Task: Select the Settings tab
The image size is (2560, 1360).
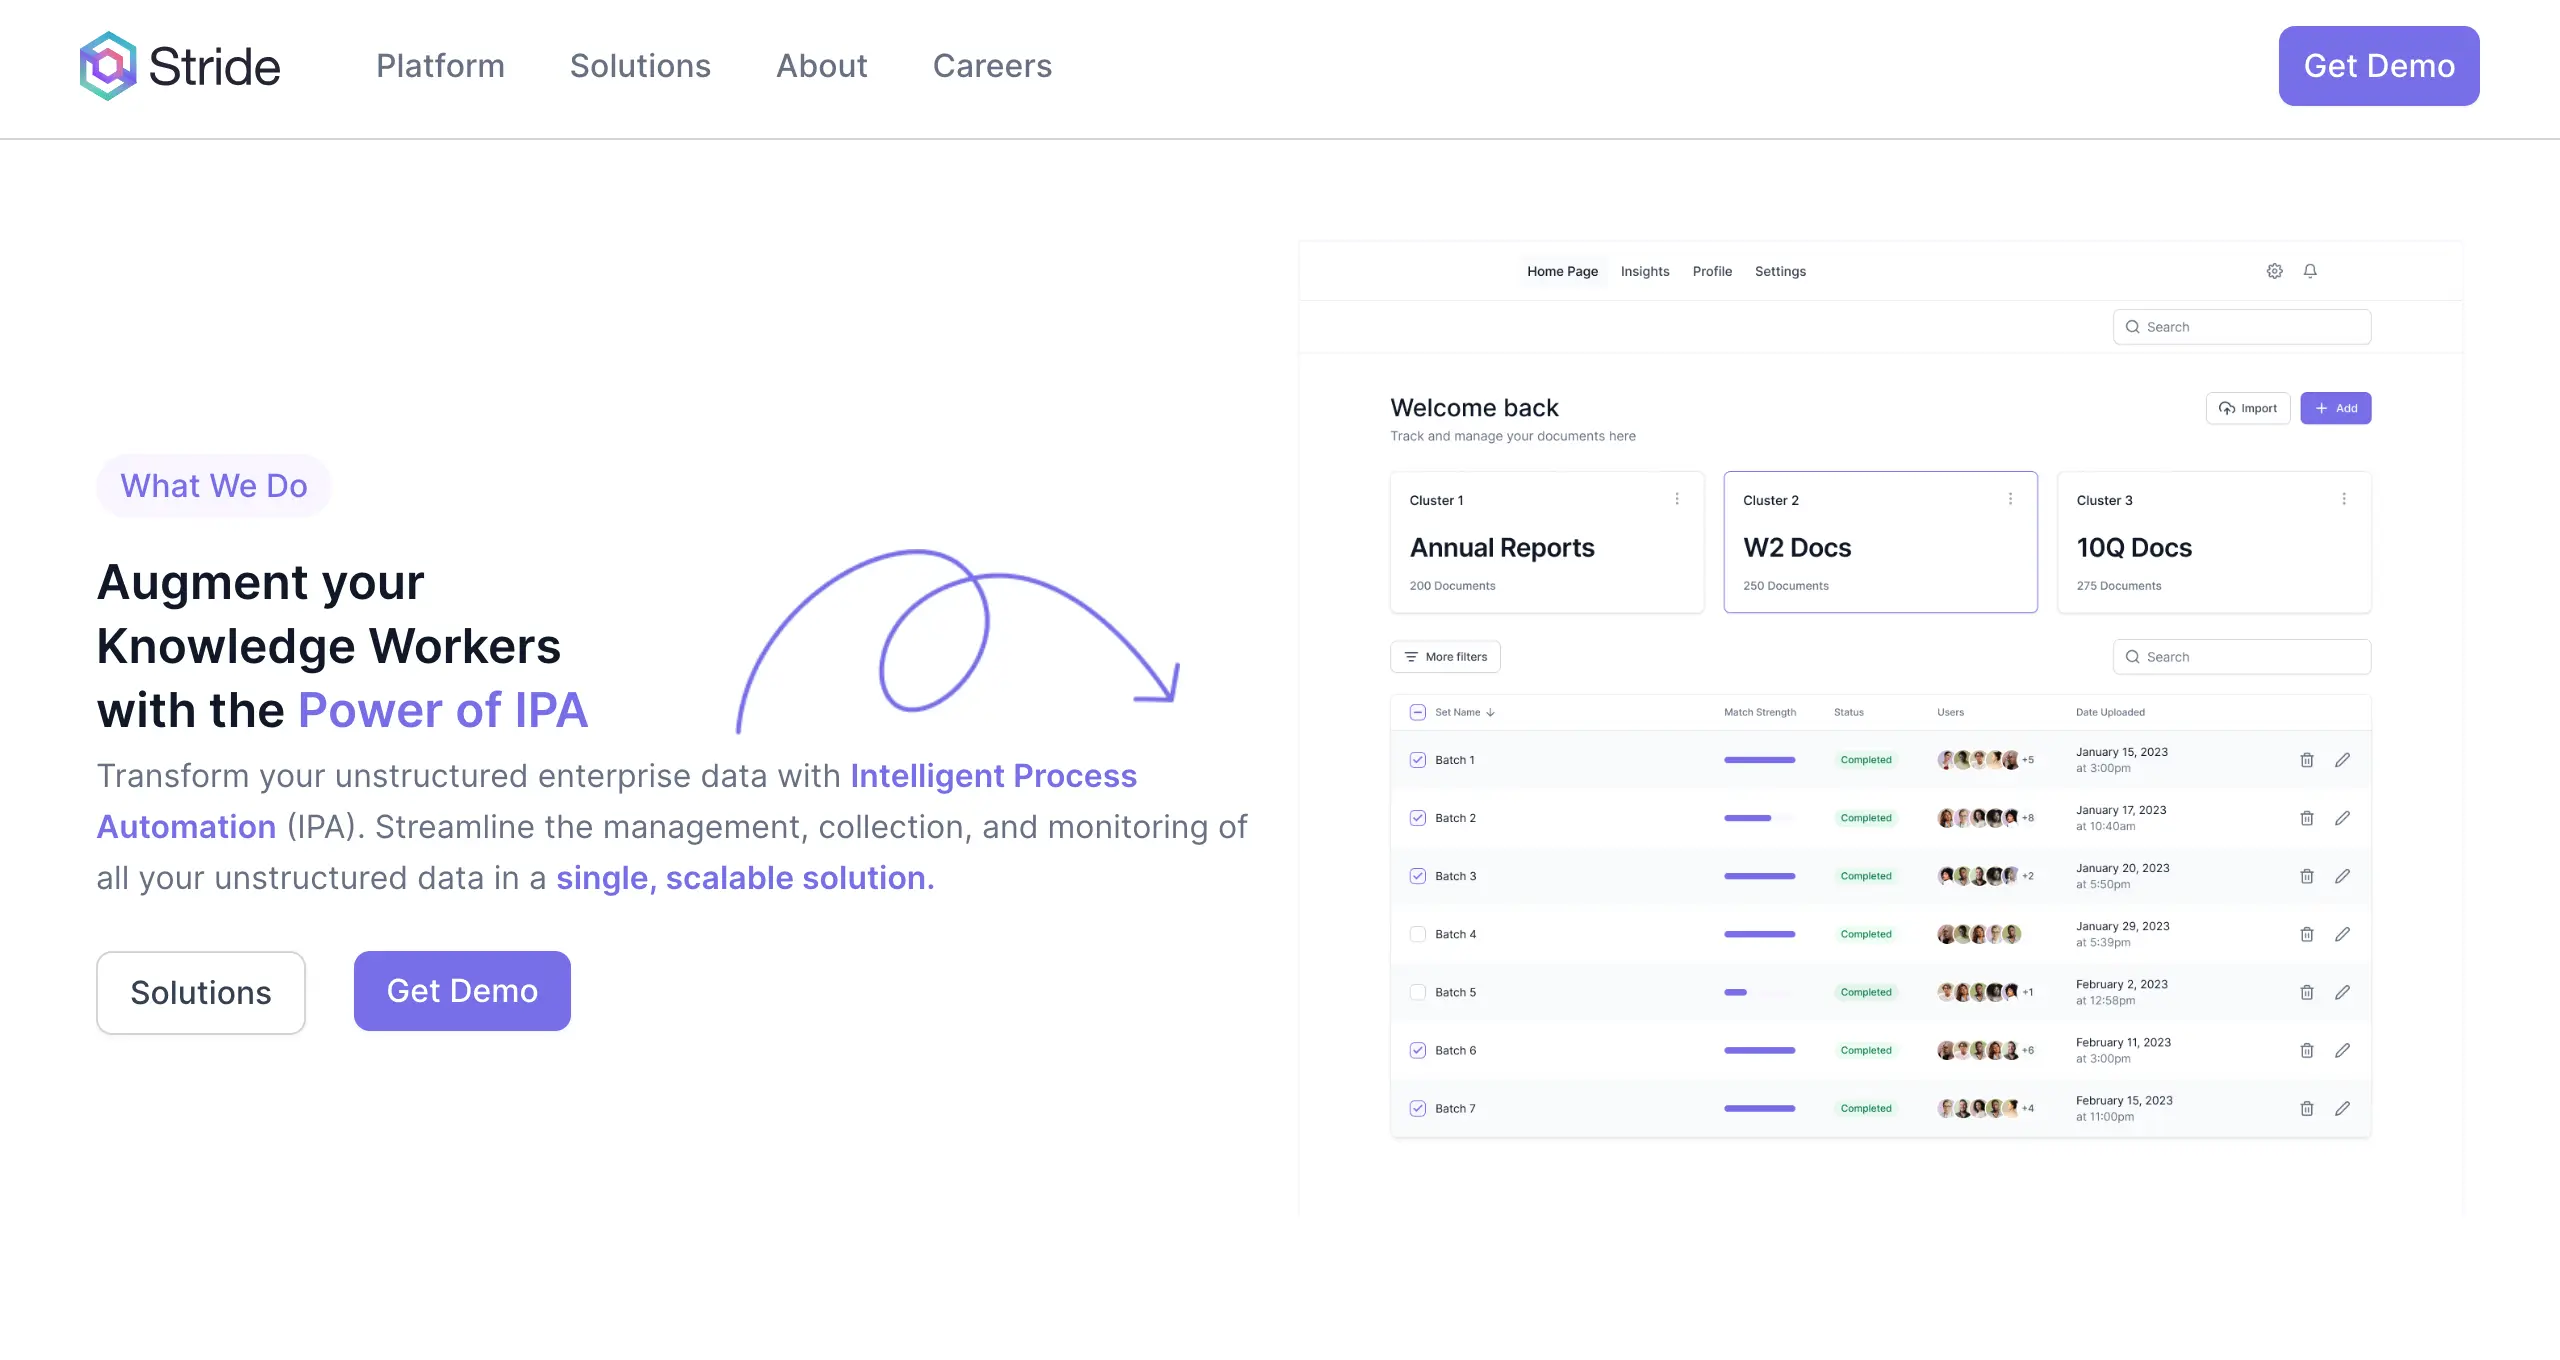Action: (x=1780, y=271)
